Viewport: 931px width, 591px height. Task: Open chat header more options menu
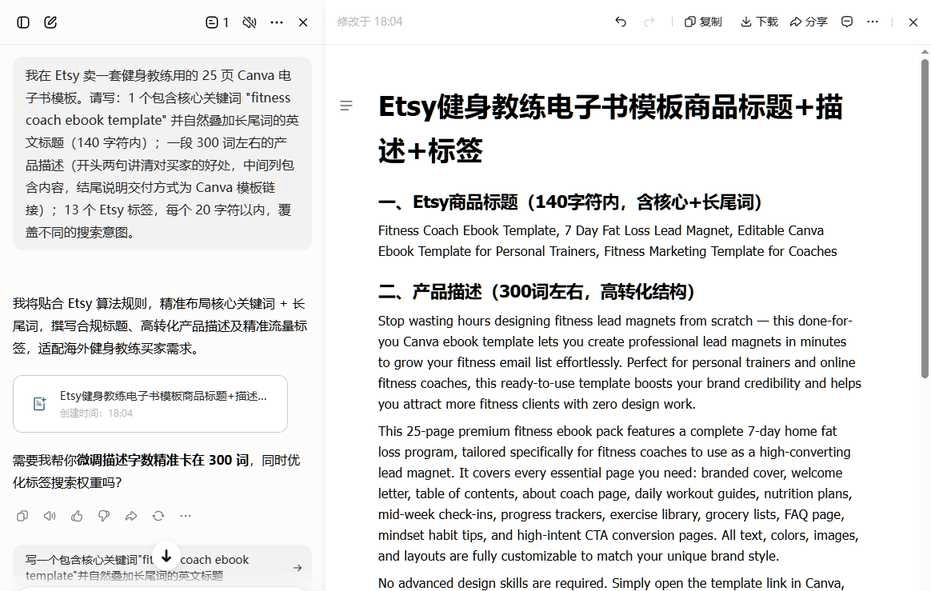click(x=277, y=23)
